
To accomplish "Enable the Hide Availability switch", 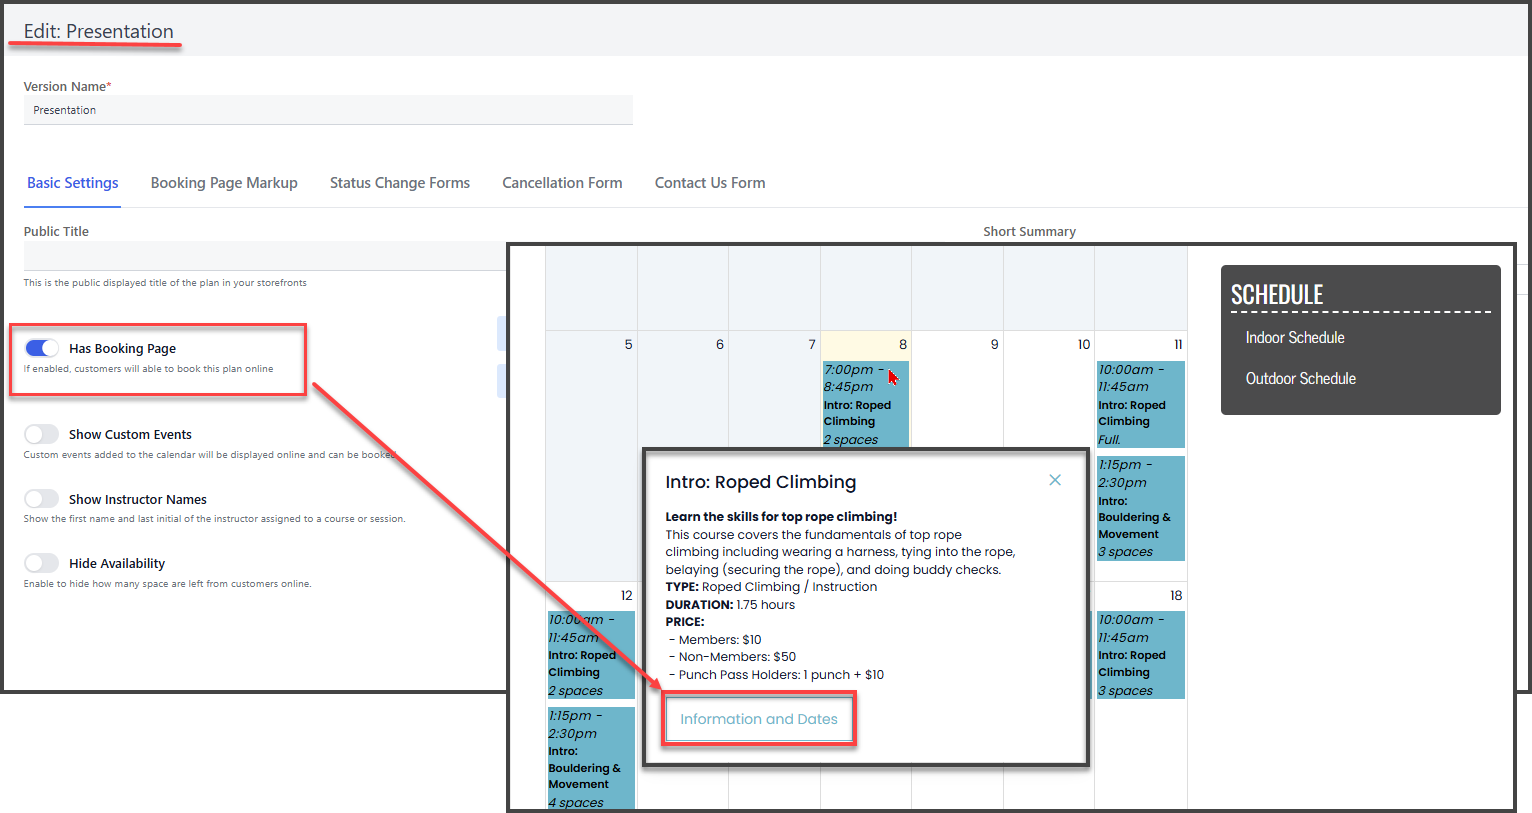I will pyautogui.click(x=42, y=563).
